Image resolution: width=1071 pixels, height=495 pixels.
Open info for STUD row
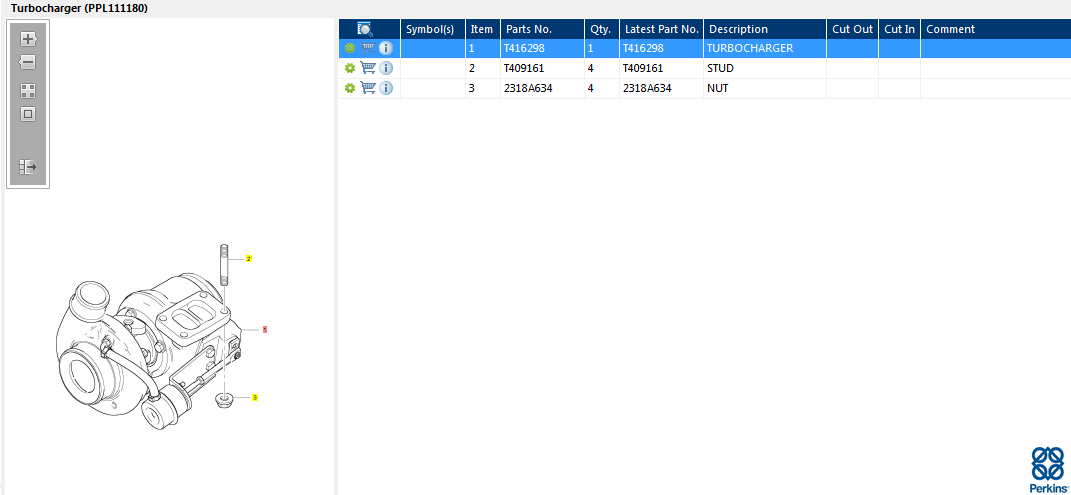[x=386, y=68]
